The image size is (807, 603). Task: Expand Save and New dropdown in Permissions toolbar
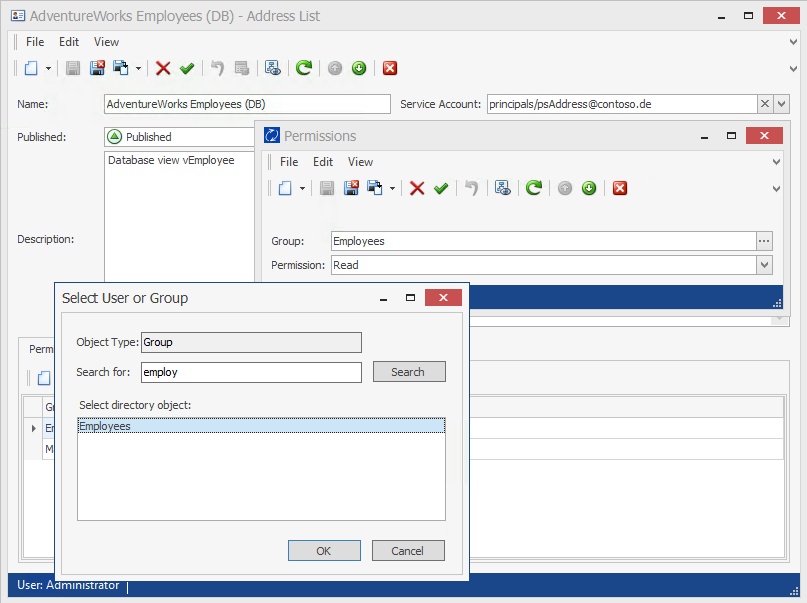tap(392, 189)
